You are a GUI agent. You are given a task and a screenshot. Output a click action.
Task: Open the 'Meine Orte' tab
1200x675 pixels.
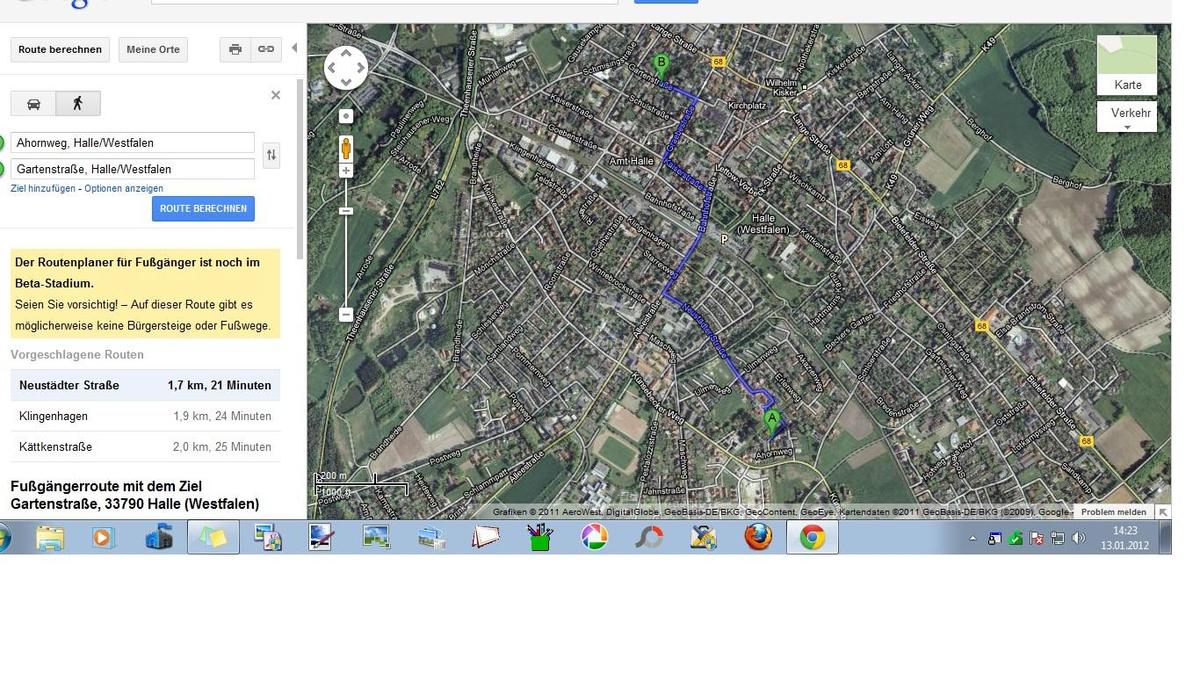click(x=153, y=49)
